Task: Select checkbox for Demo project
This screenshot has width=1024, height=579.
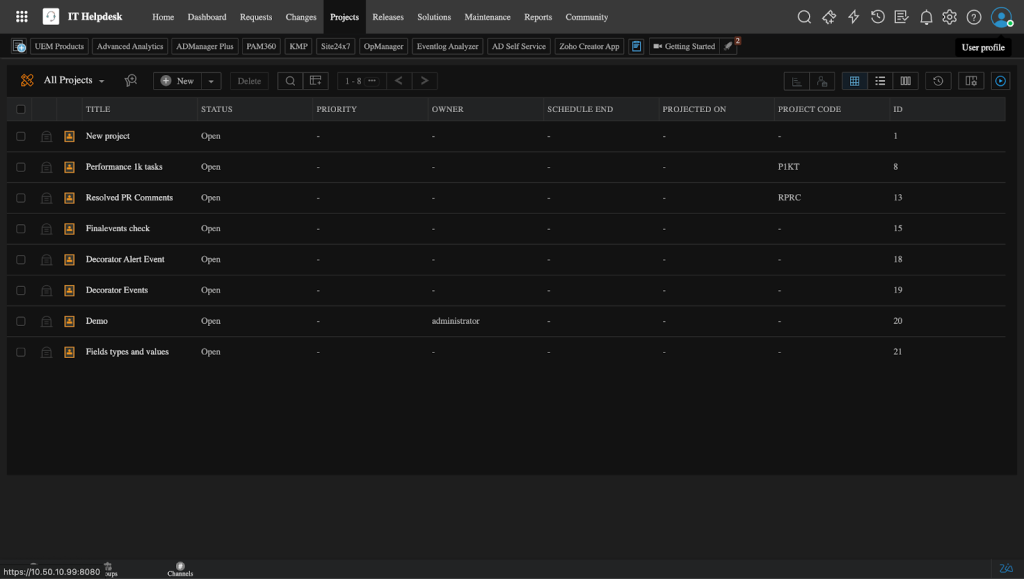Action: tap(21, 321)
